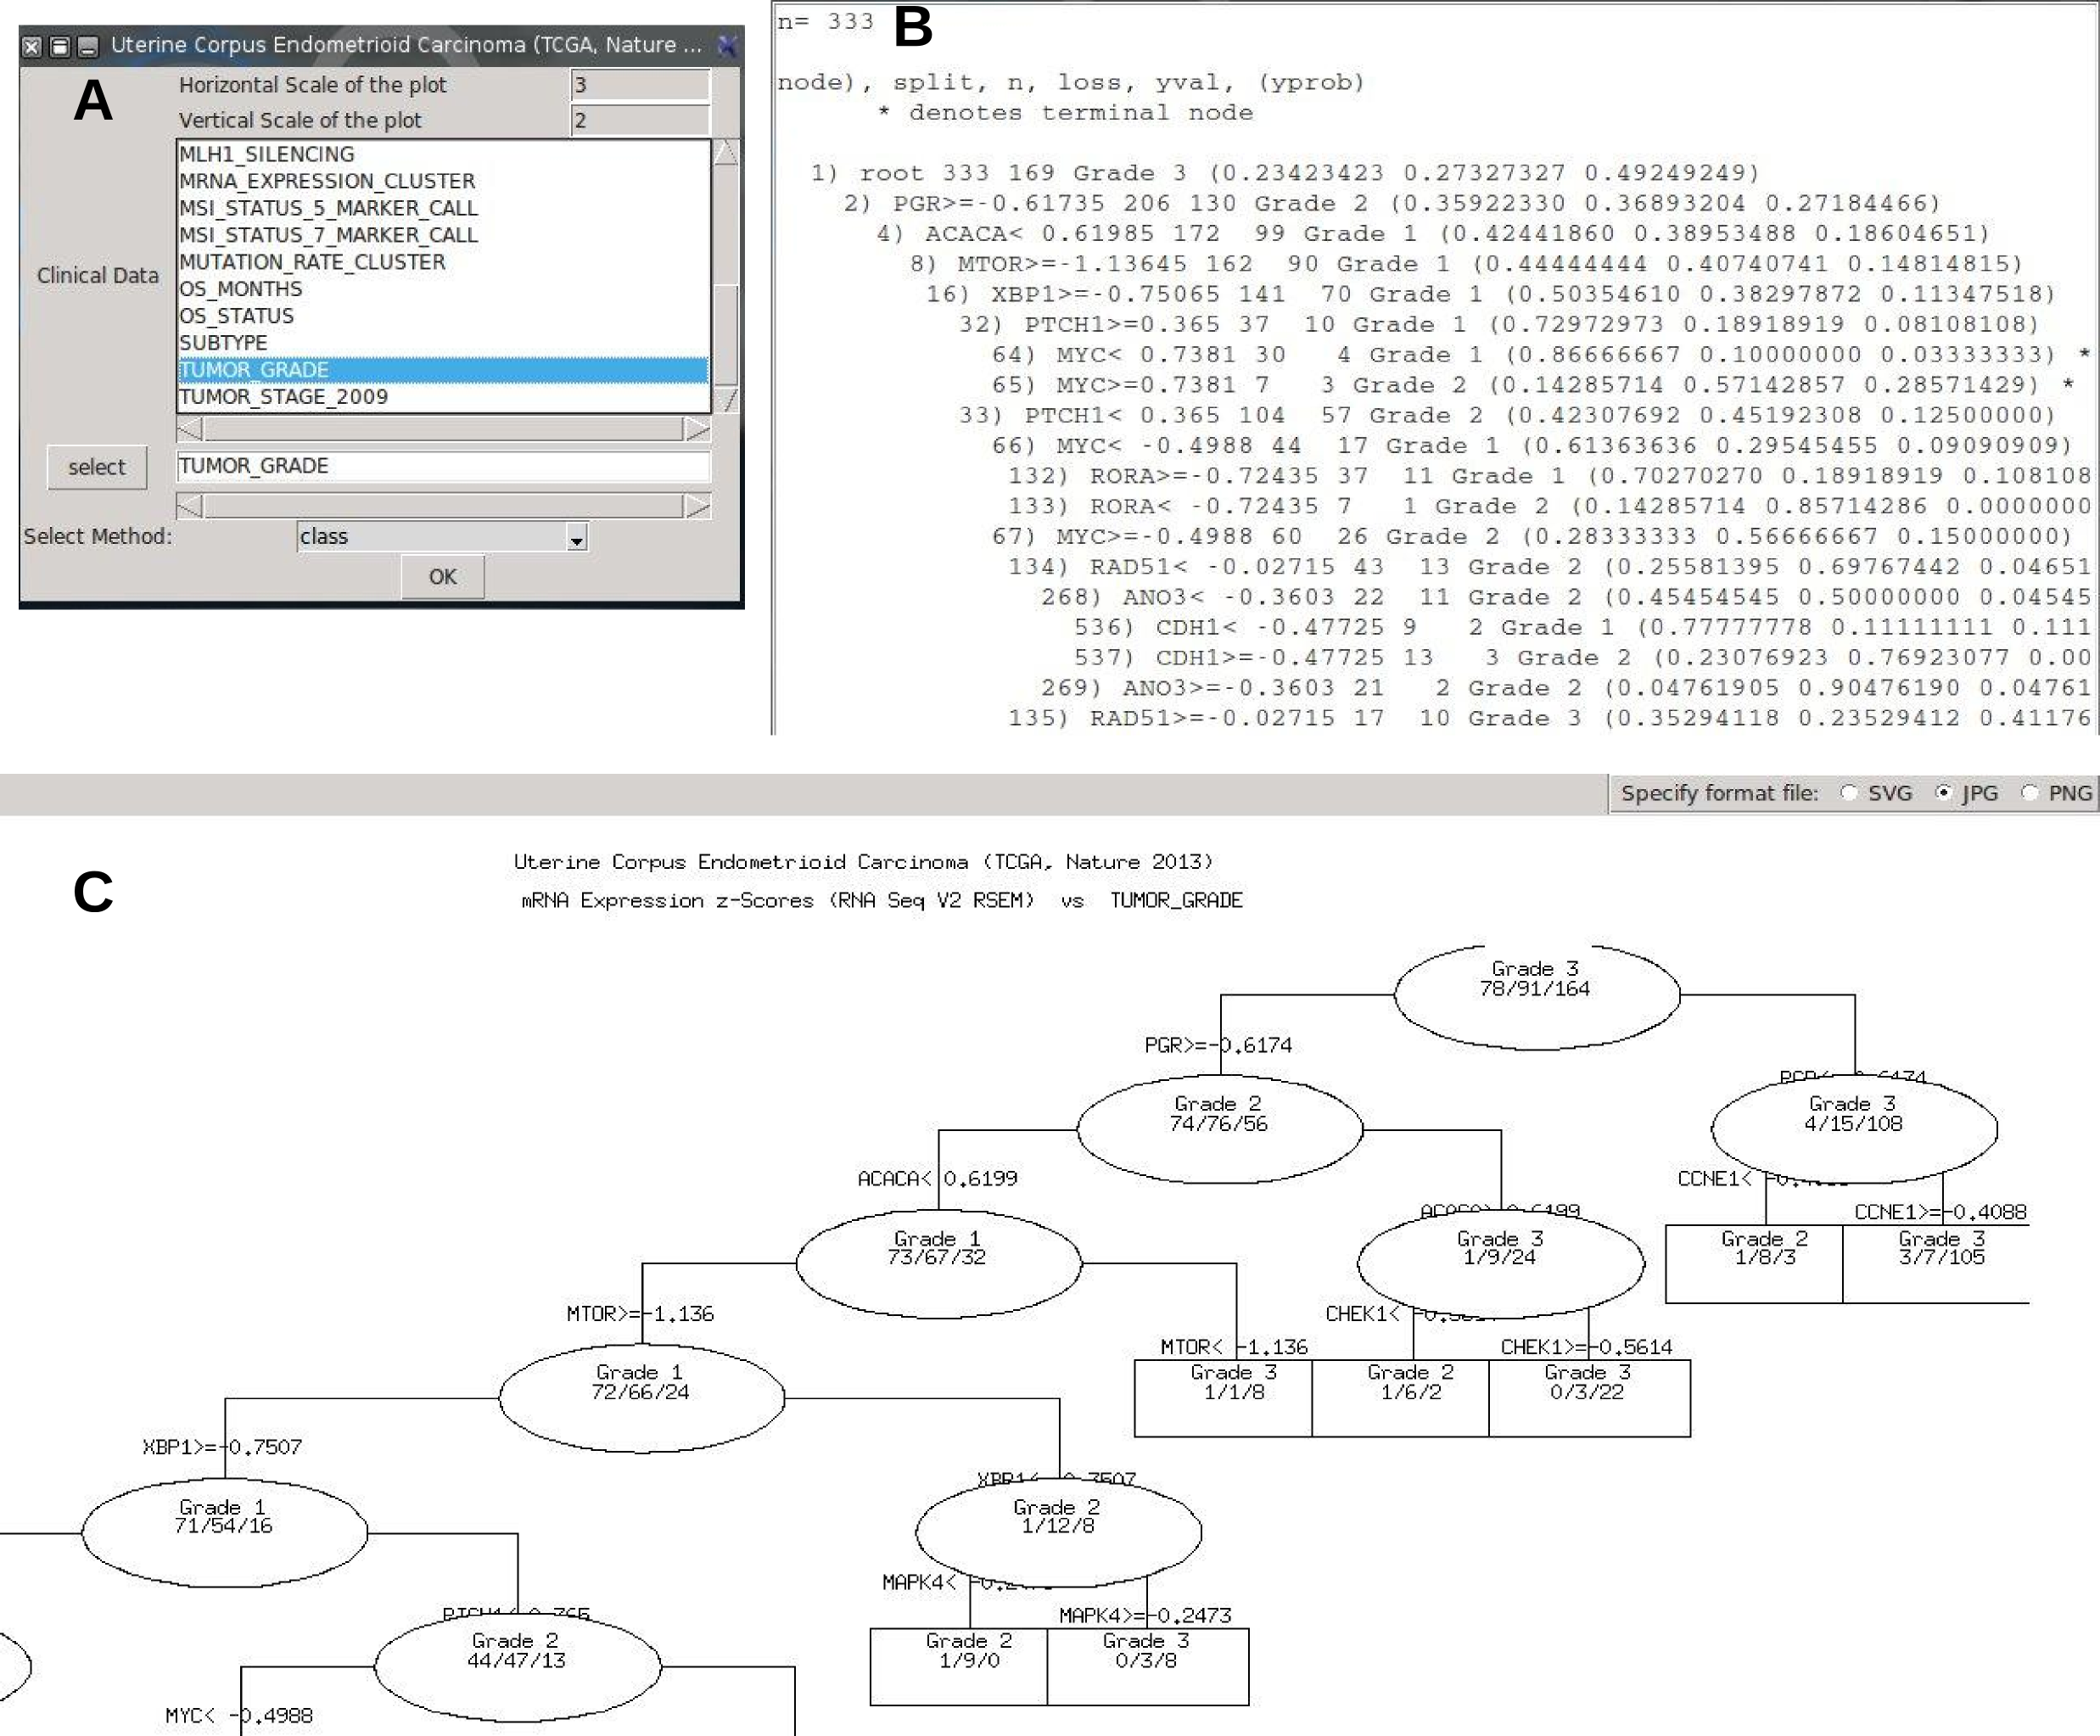Select TUMOR_STAGE_2009 from clinical data list
2100x1736 pixels.
[x=283, y=397]
